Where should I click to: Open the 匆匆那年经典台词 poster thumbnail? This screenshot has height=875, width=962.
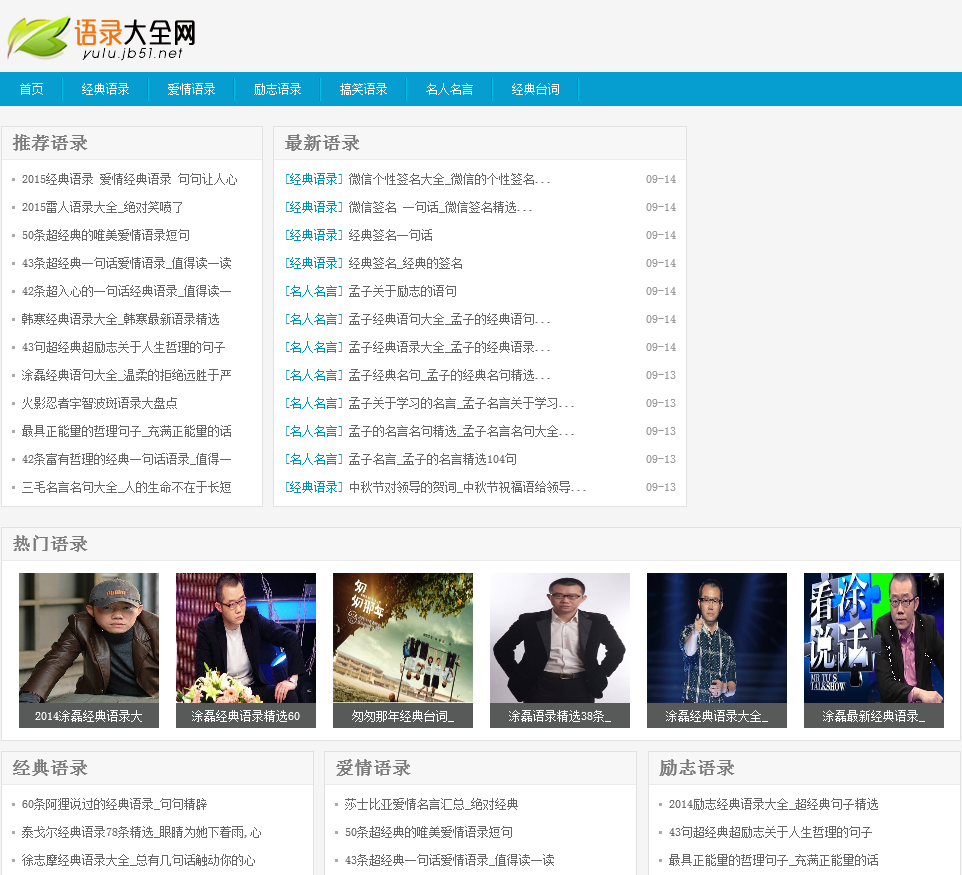click(x=402, y=638)
